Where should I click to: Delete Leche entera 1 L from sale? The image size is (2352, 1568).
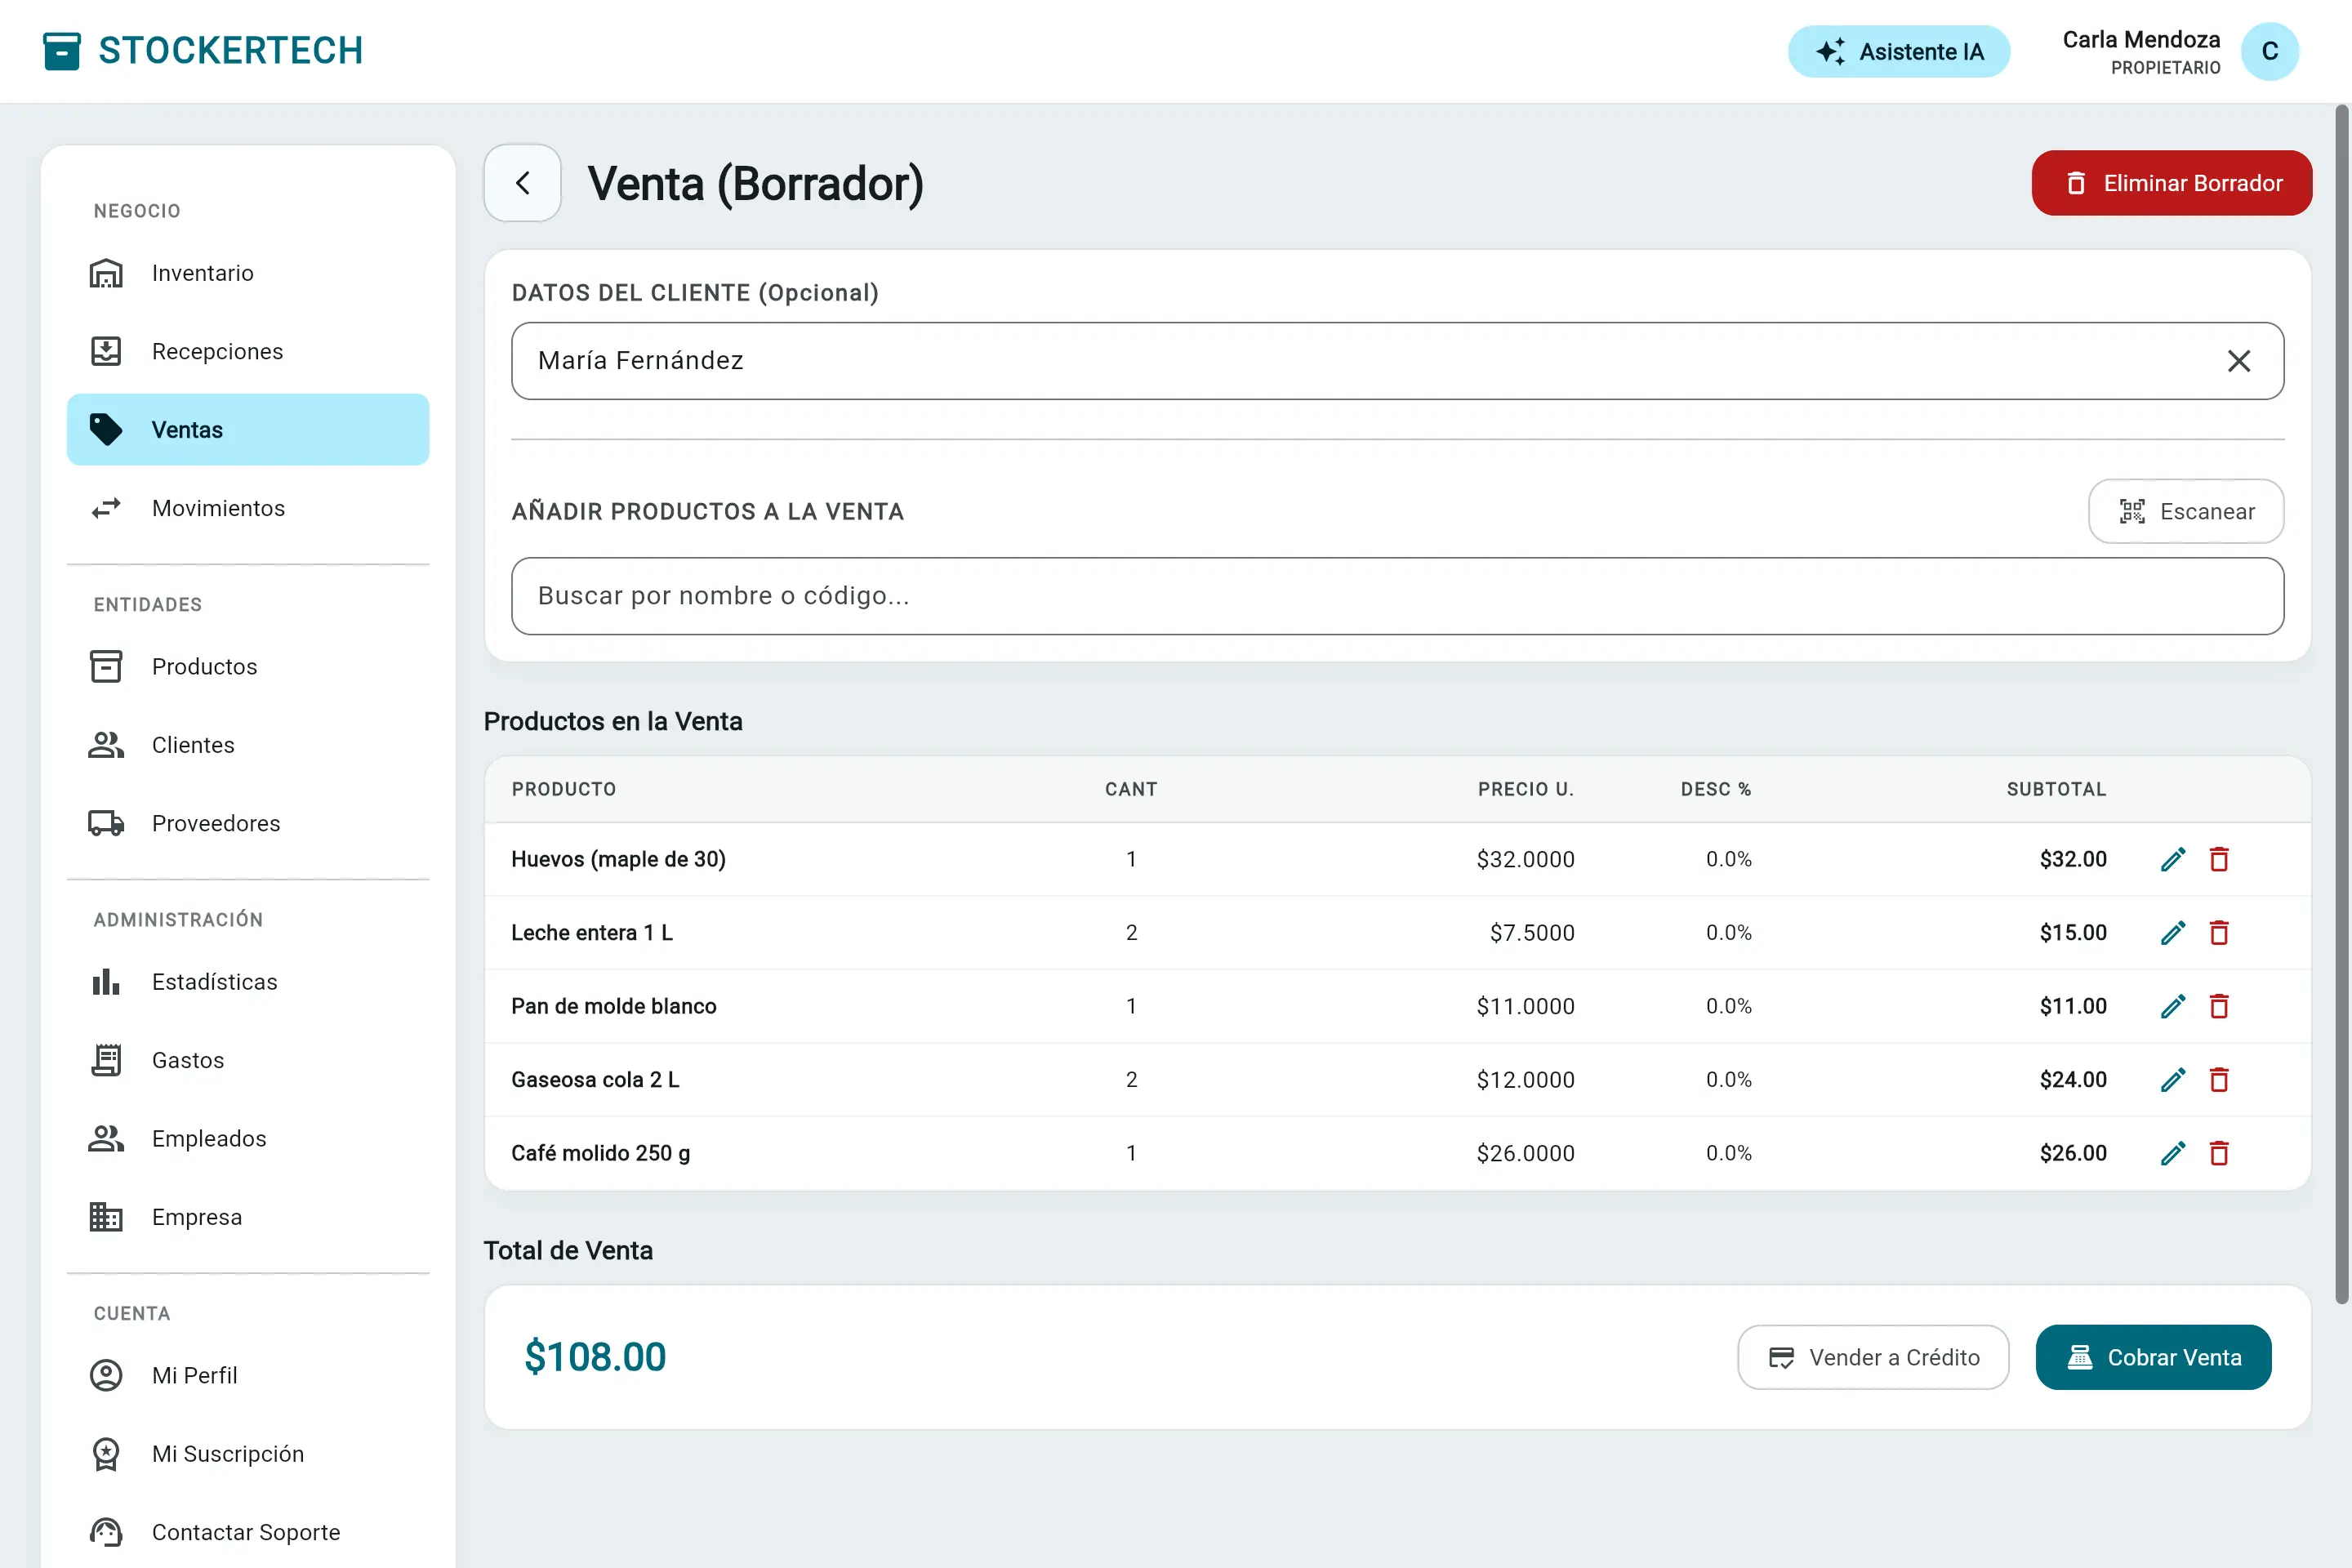pyautogui.click(x=2219, y=932)
